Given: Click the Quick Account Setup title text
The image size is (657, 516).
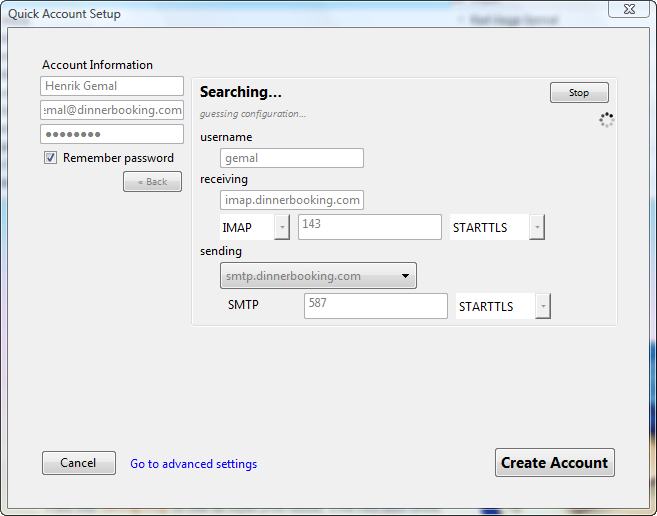Looking at the screenshot, I should coord(64,14).
